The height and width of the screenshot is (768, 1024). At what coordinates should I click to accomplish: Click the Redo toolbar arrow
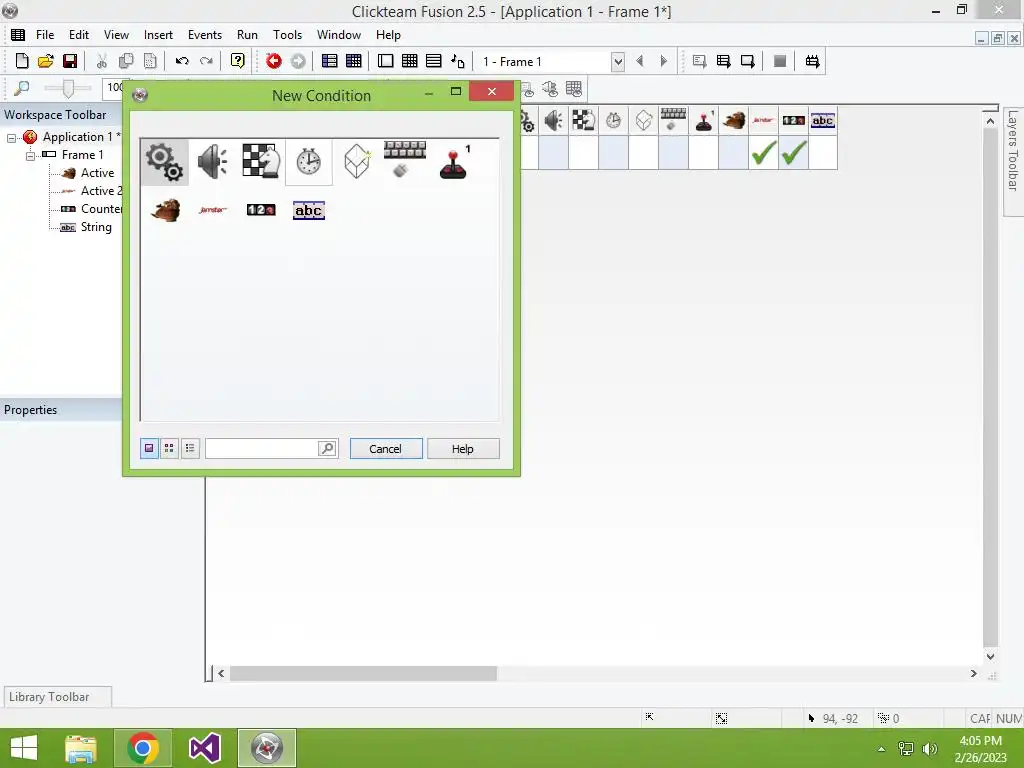tap(206, 61)
